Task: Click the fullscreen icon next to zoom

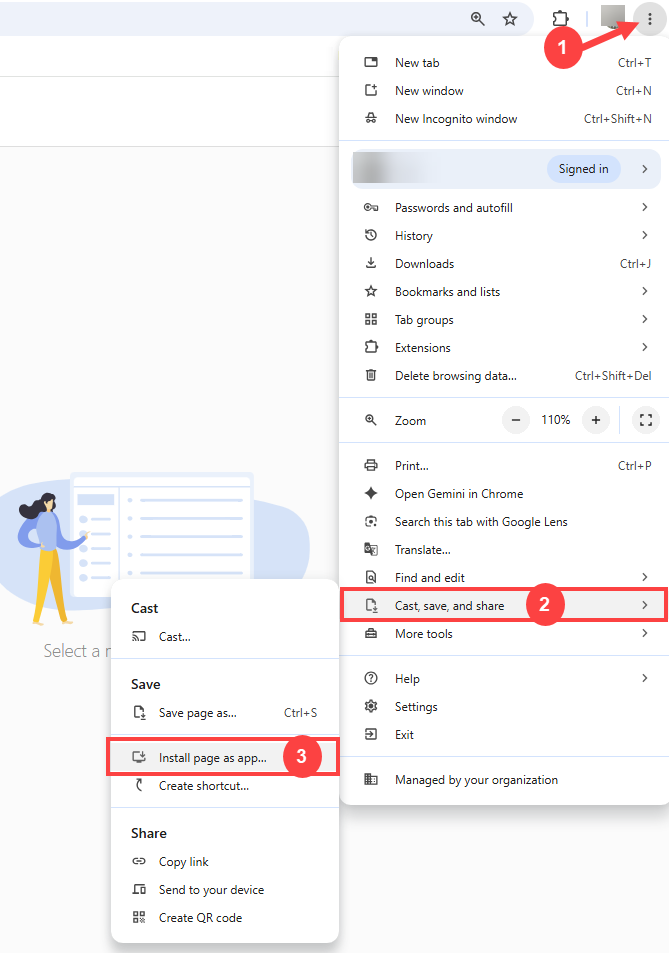Action: point(646,420)
